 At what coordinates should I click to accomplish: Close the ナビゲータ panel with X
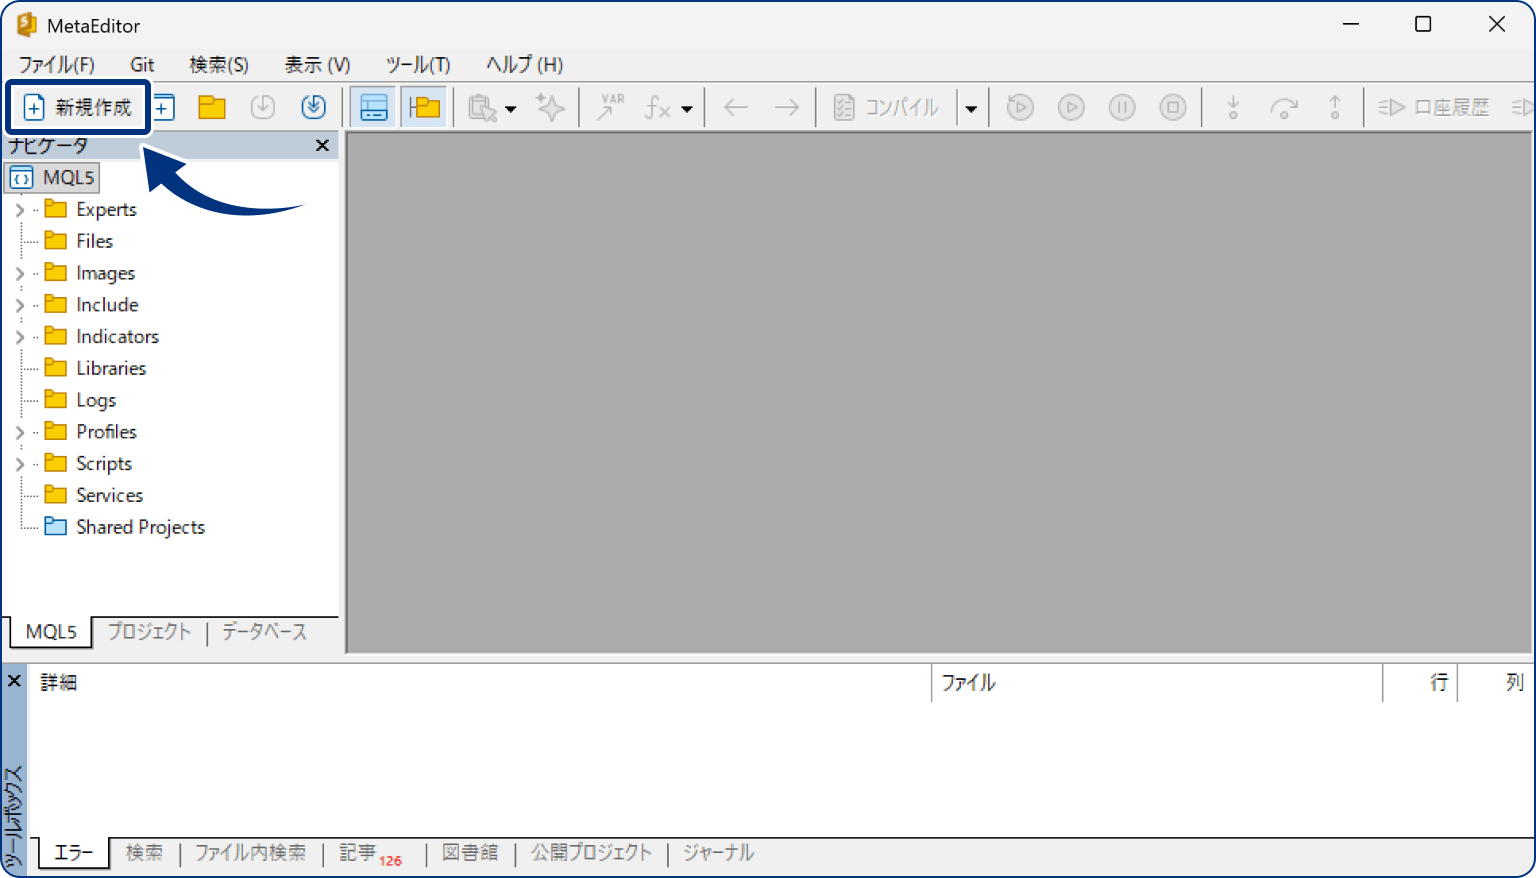[x=322, y=146]
